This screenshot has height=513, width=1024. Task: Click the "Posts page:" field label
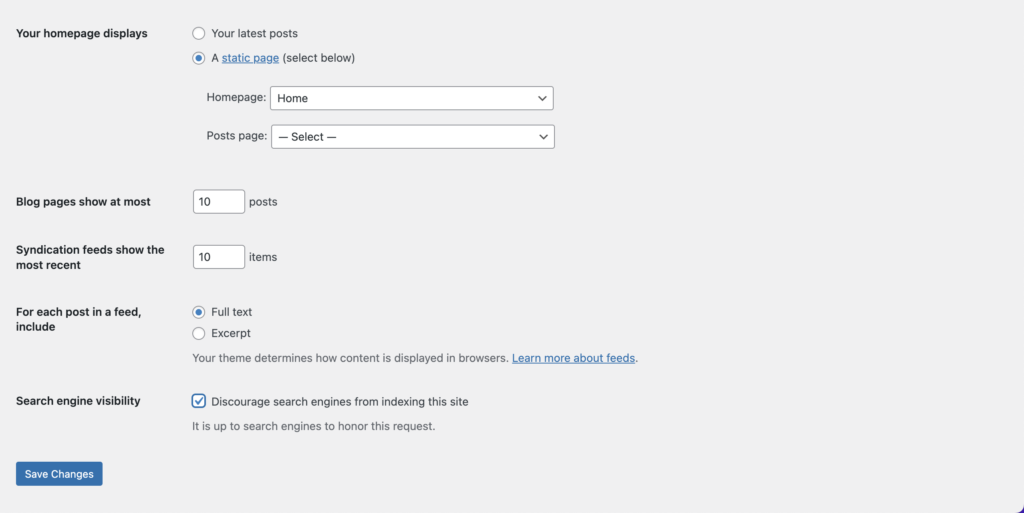pos(237,136)
